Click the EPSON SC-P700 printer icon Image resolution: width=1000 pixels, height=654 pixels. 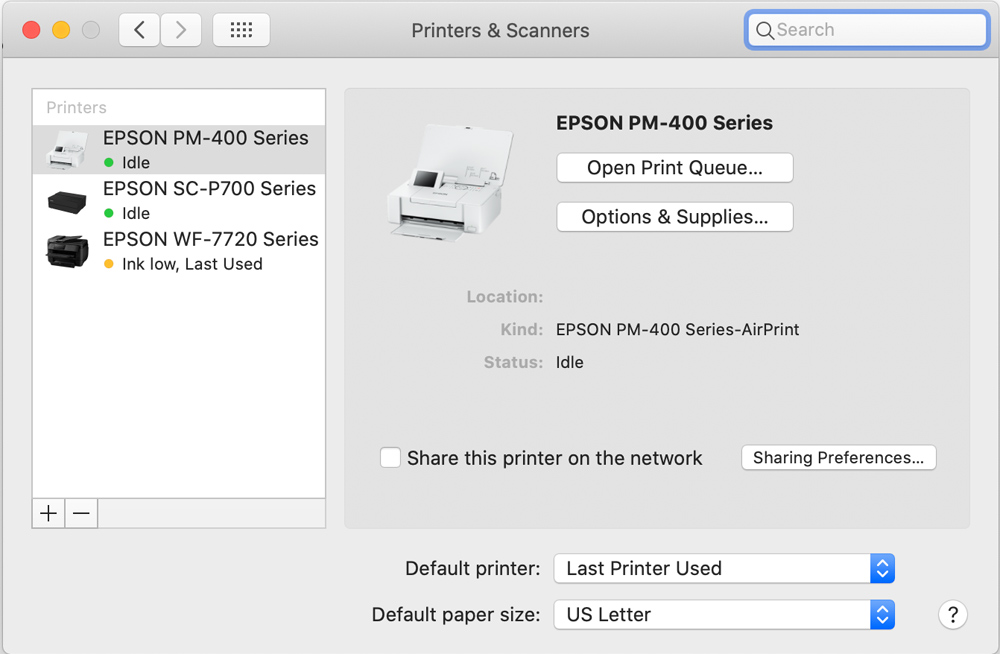[x=67, y=201]
